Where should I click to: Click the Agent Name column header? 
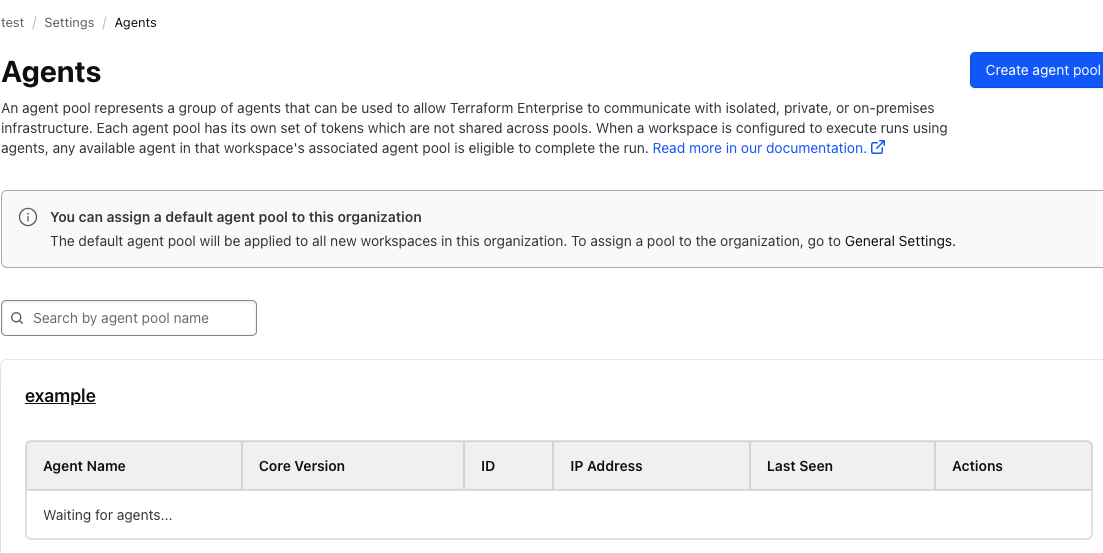(x=84, y=466)
